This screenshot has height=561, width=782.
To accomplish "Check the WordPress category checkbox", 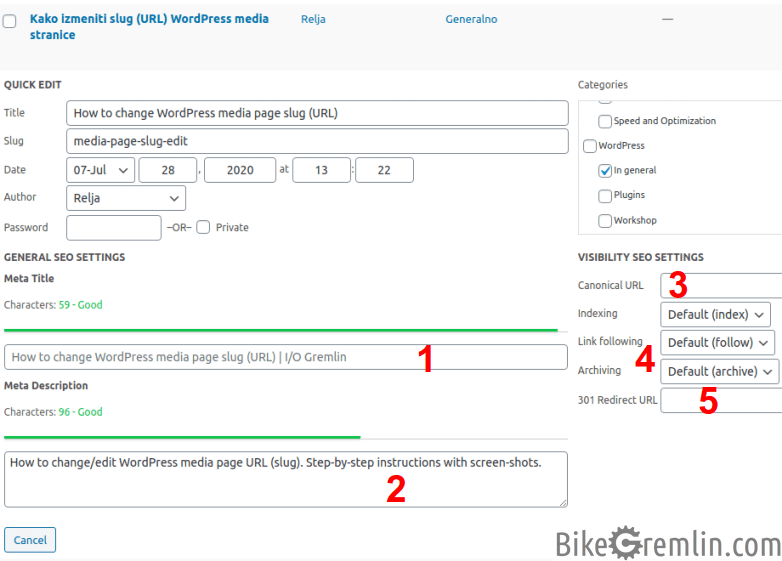I will tap(589, 146).
